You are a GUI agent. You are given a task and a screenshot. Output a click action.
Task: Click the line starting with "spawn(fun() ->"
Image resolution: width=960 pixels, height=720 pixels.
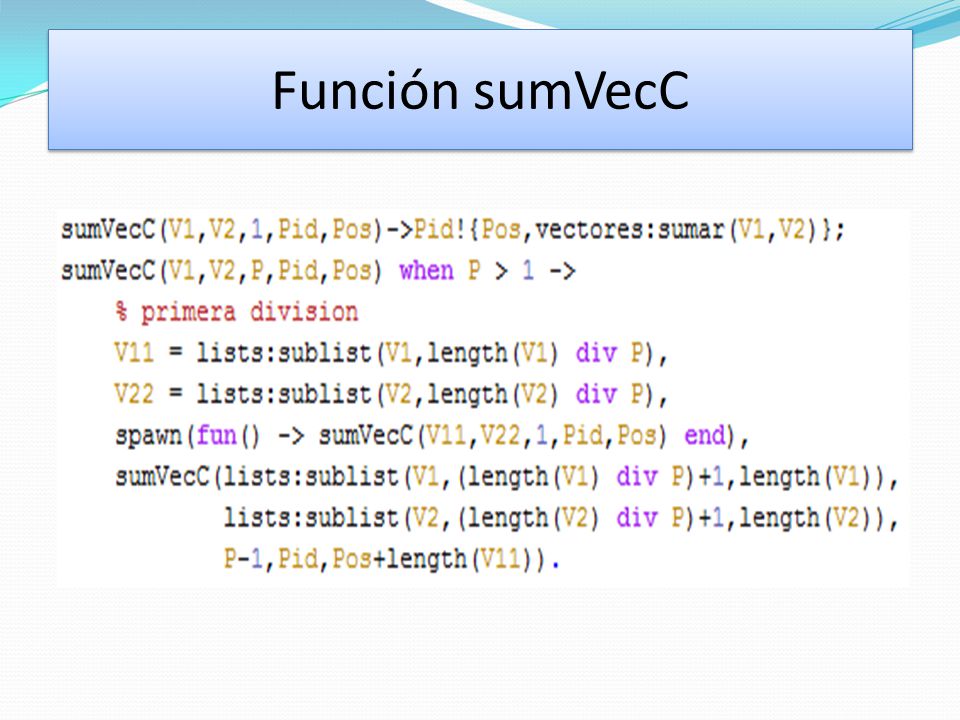click(x=432, y=435)
